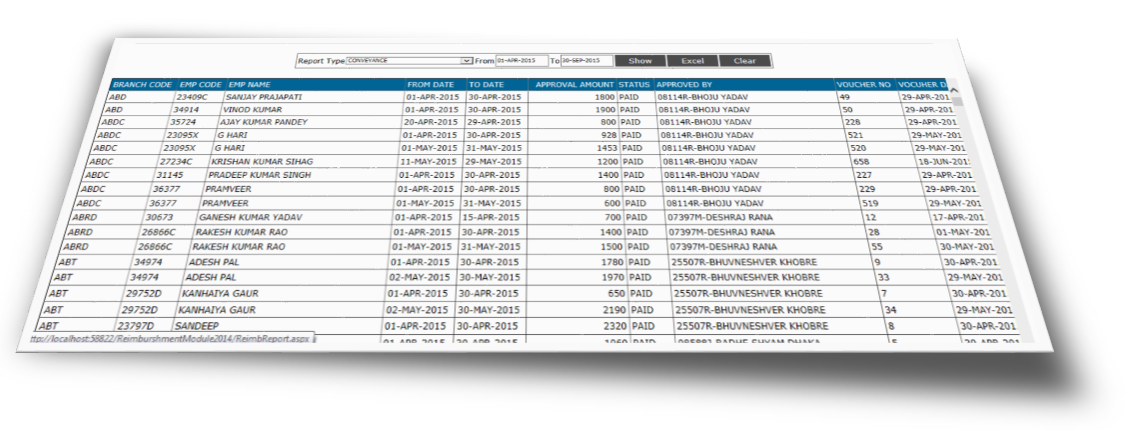Click the STATUS column header
Viewport: 1128px width, 430px height.
[x=635, y=85]
